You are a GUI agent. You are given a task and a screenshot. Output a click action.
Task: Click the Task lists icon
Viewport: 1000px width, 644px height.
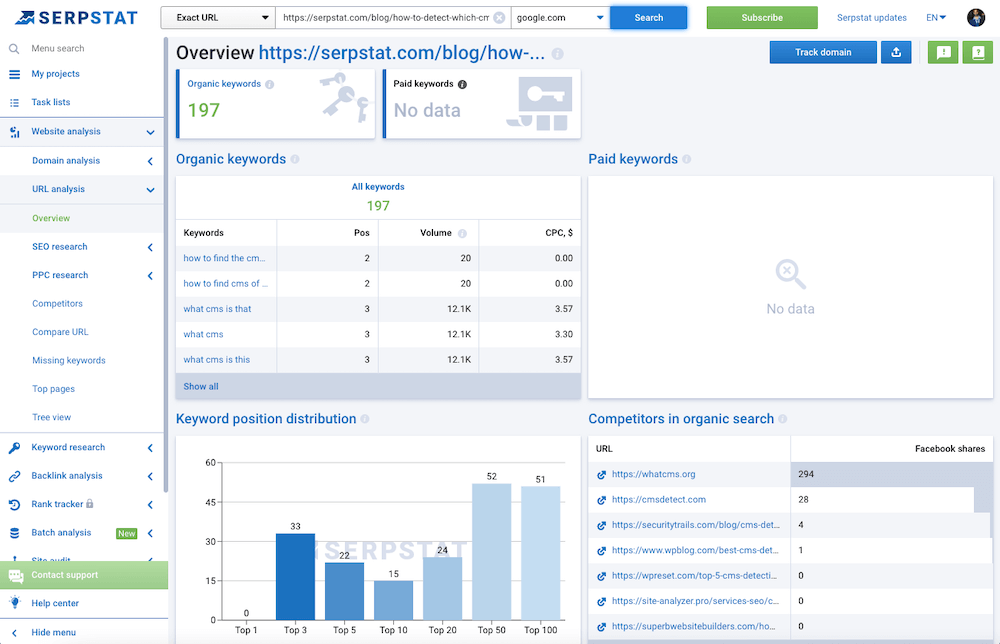(x=14, y=102)
